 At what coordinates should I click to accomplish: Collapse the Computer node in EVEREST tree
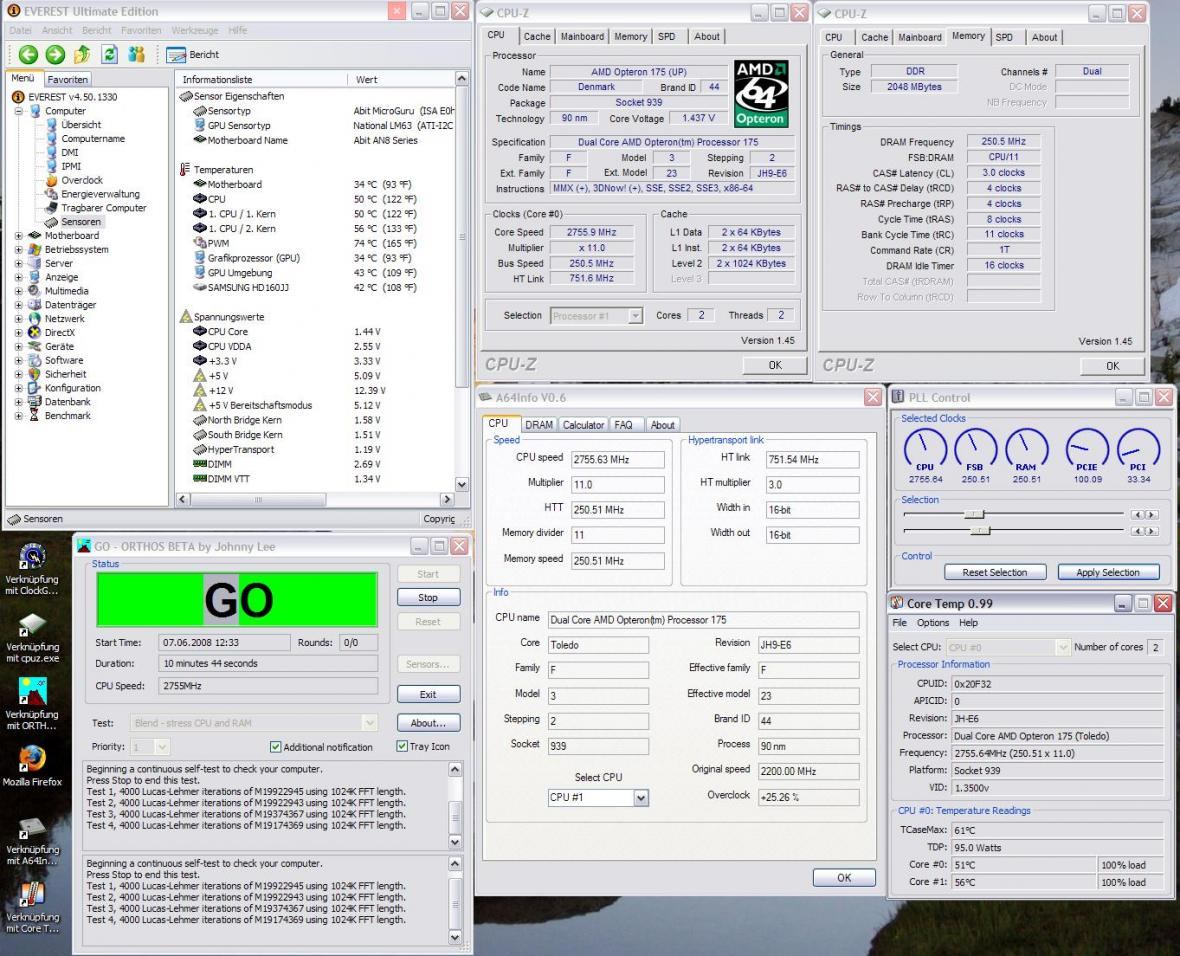(x=19, y=111)
